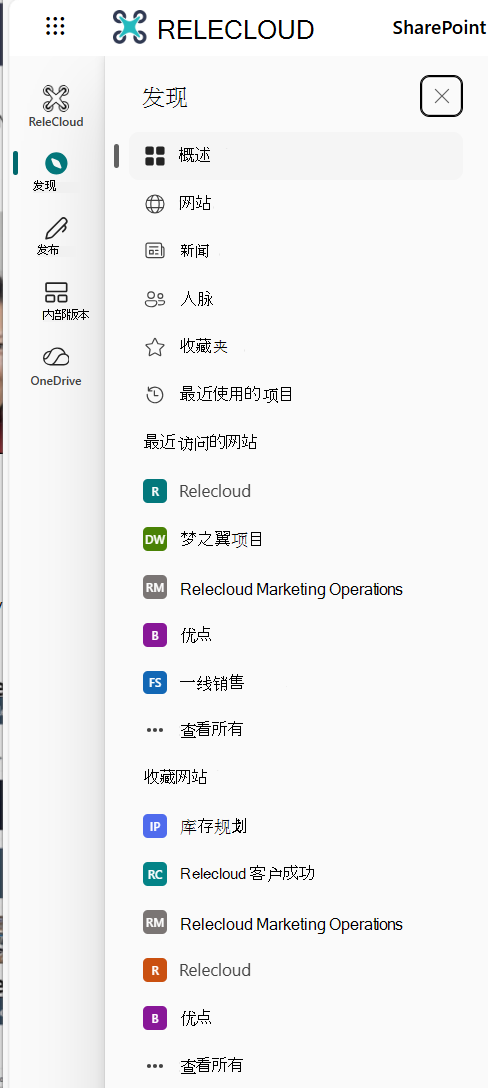Click the teal RC site icon

pyautogui.click(x=155, y=874)
